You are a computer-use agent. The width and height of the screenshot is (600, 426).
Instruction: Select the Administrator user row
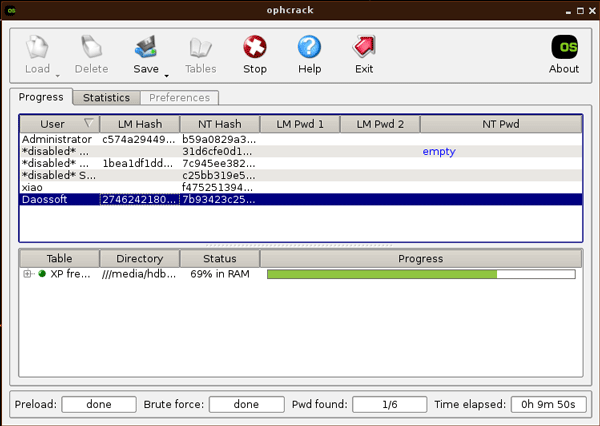[57, 139]
